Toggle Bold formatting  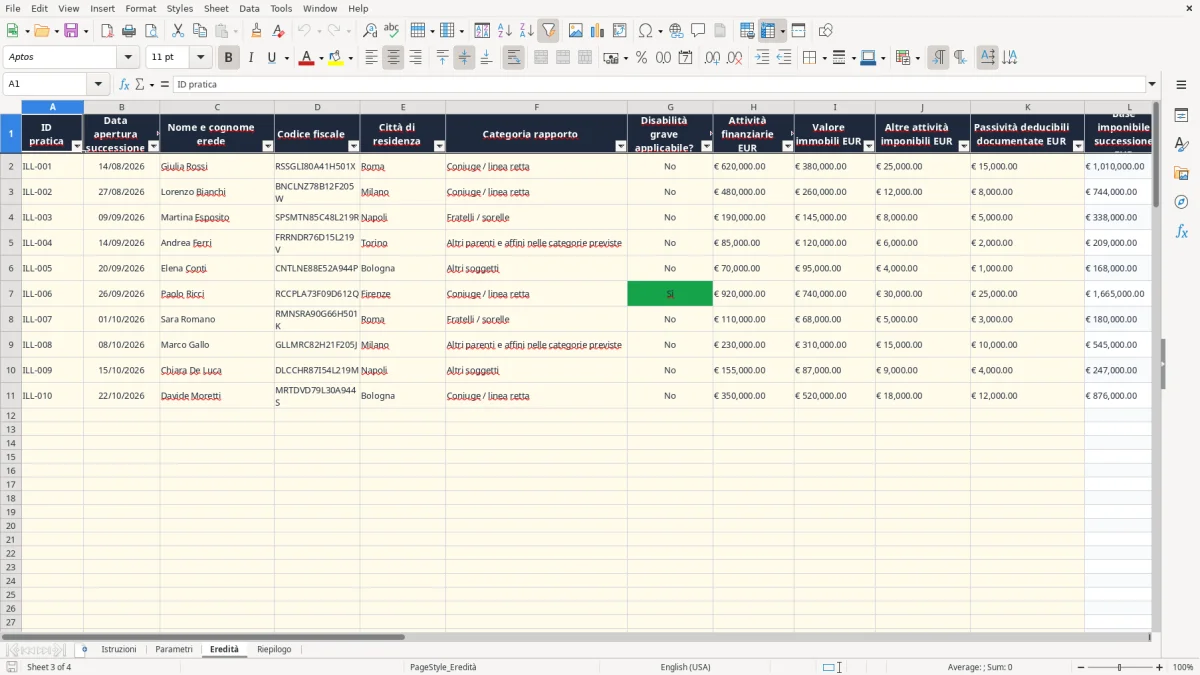pyautogui.click(x=228, y=58)
